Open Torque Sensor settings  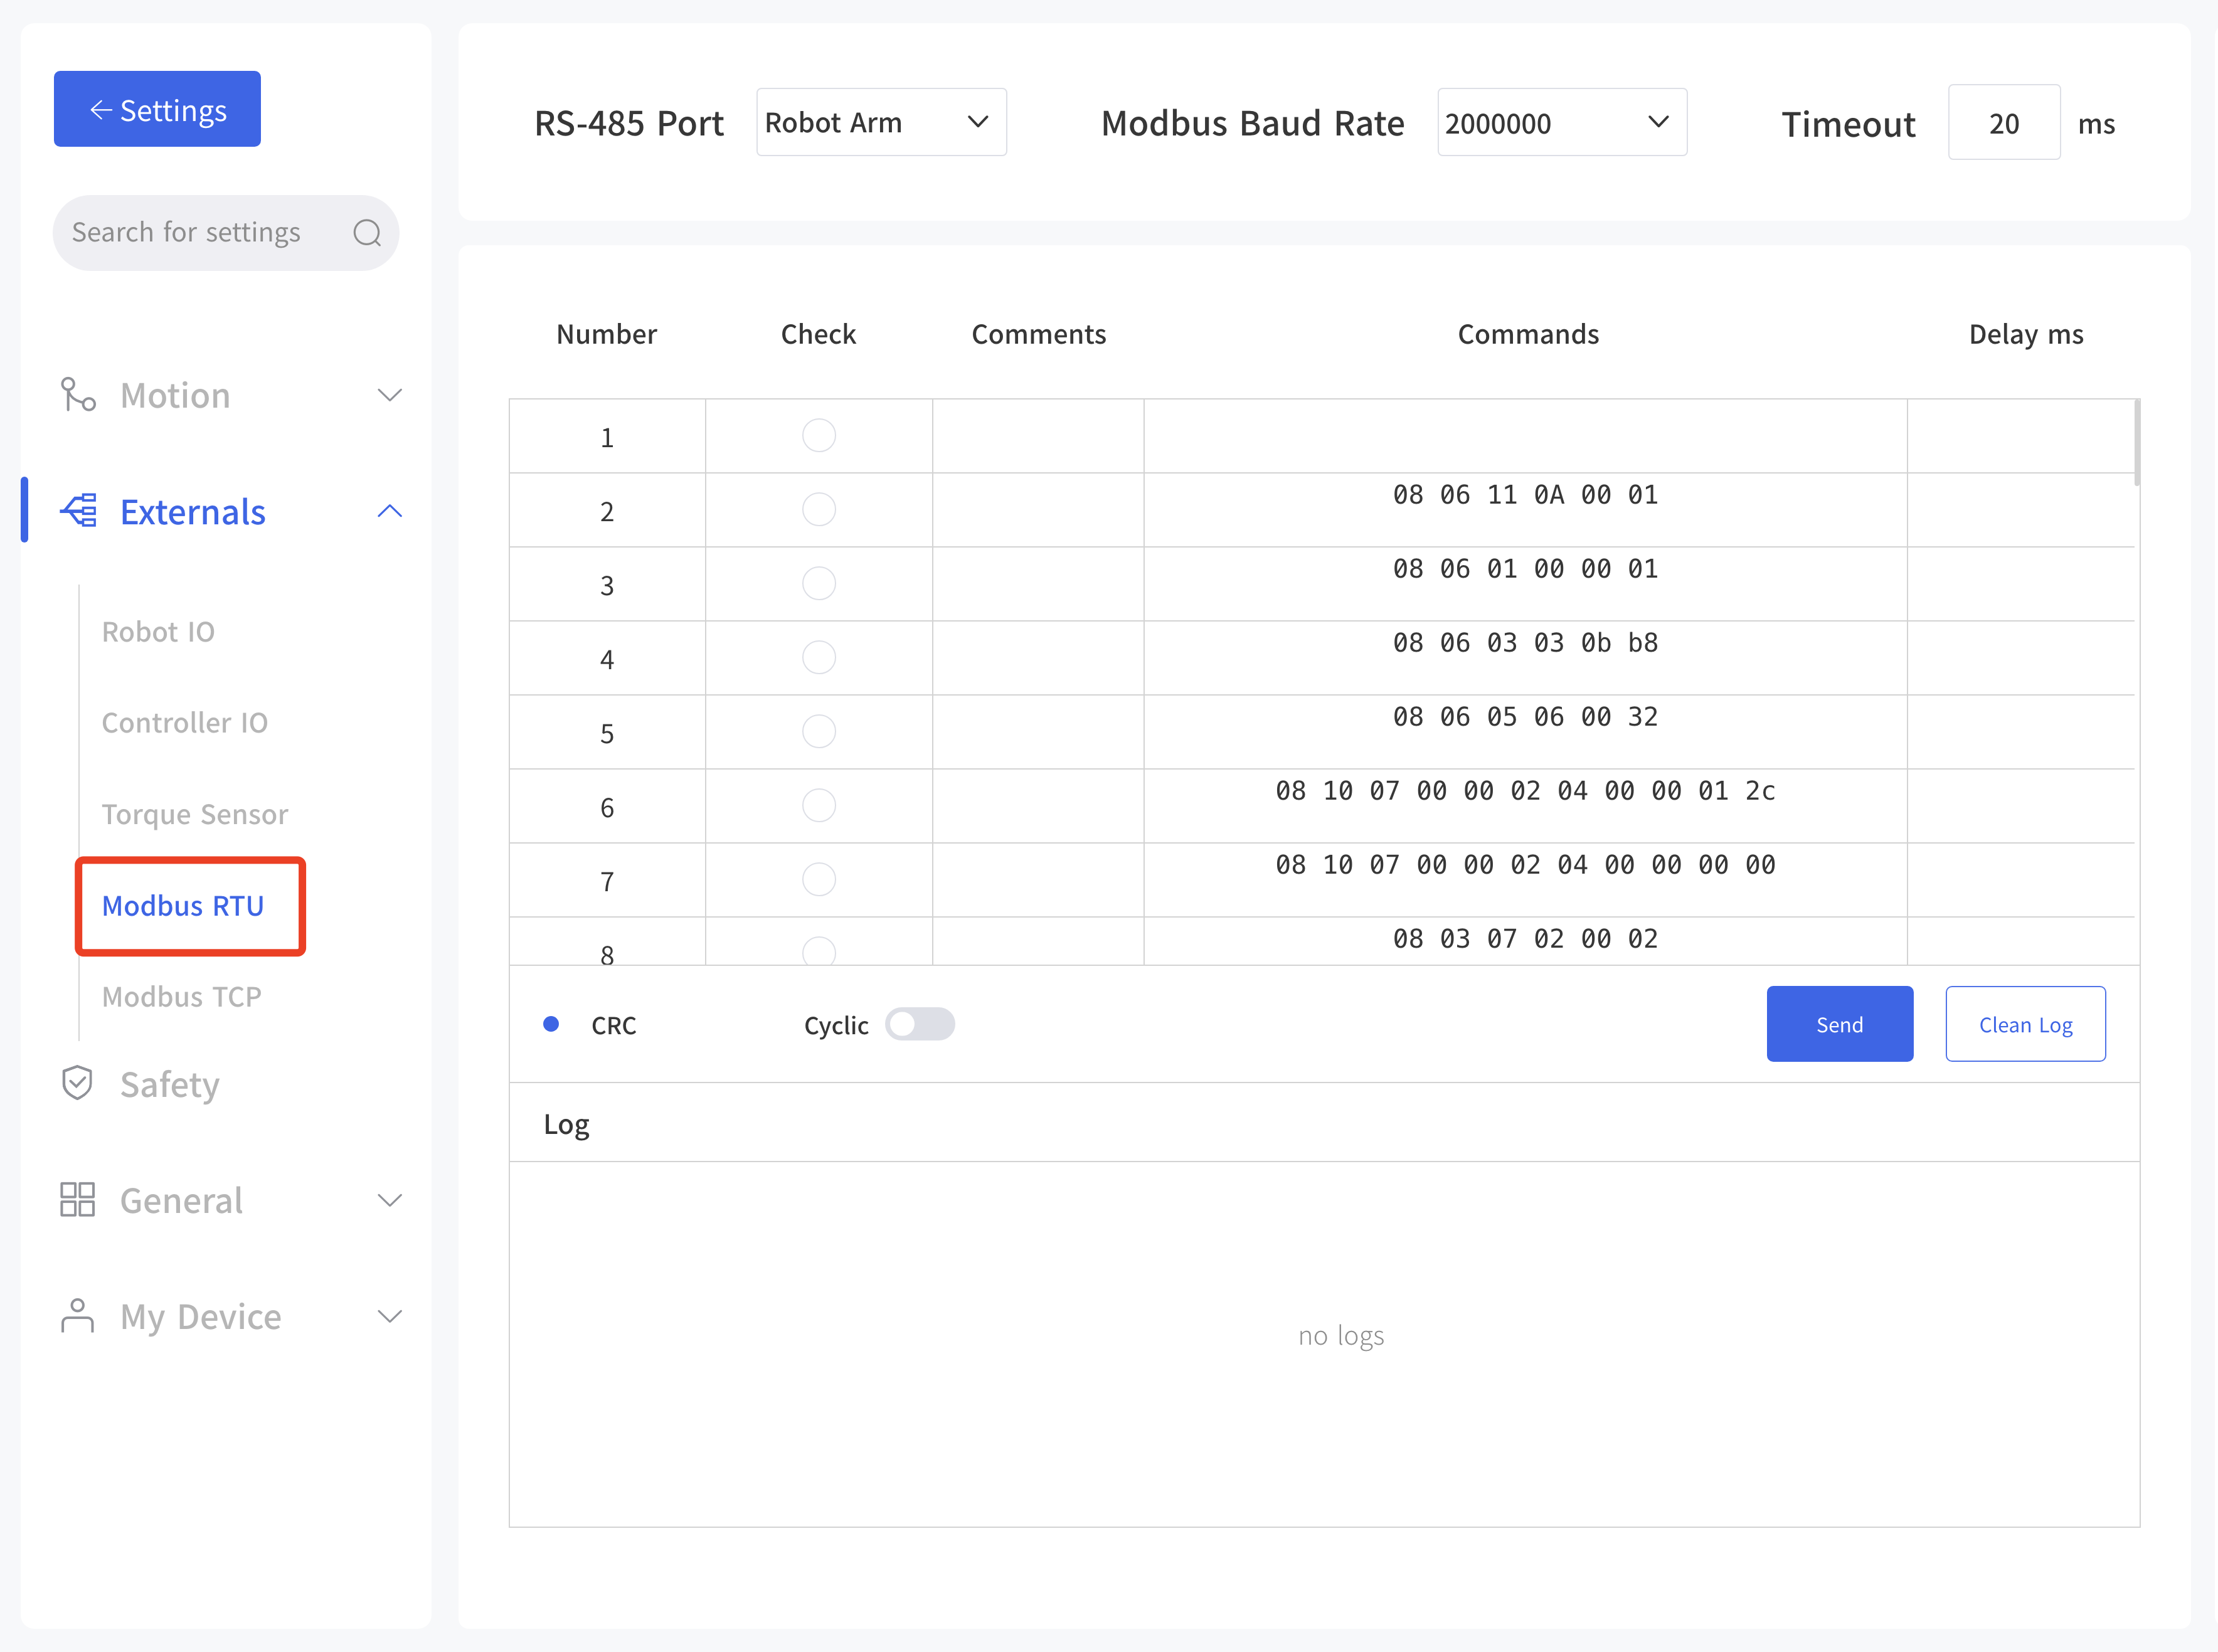click(195, 814)
